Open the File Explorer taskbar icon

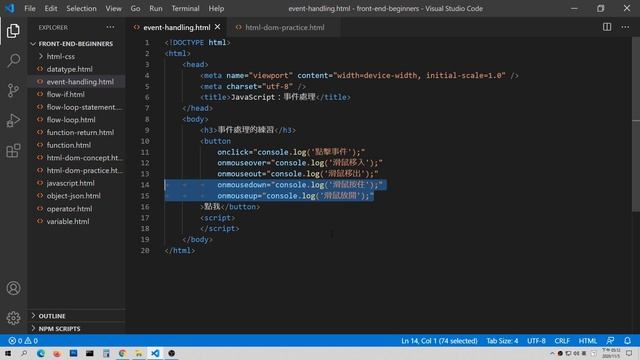point(139,353)
